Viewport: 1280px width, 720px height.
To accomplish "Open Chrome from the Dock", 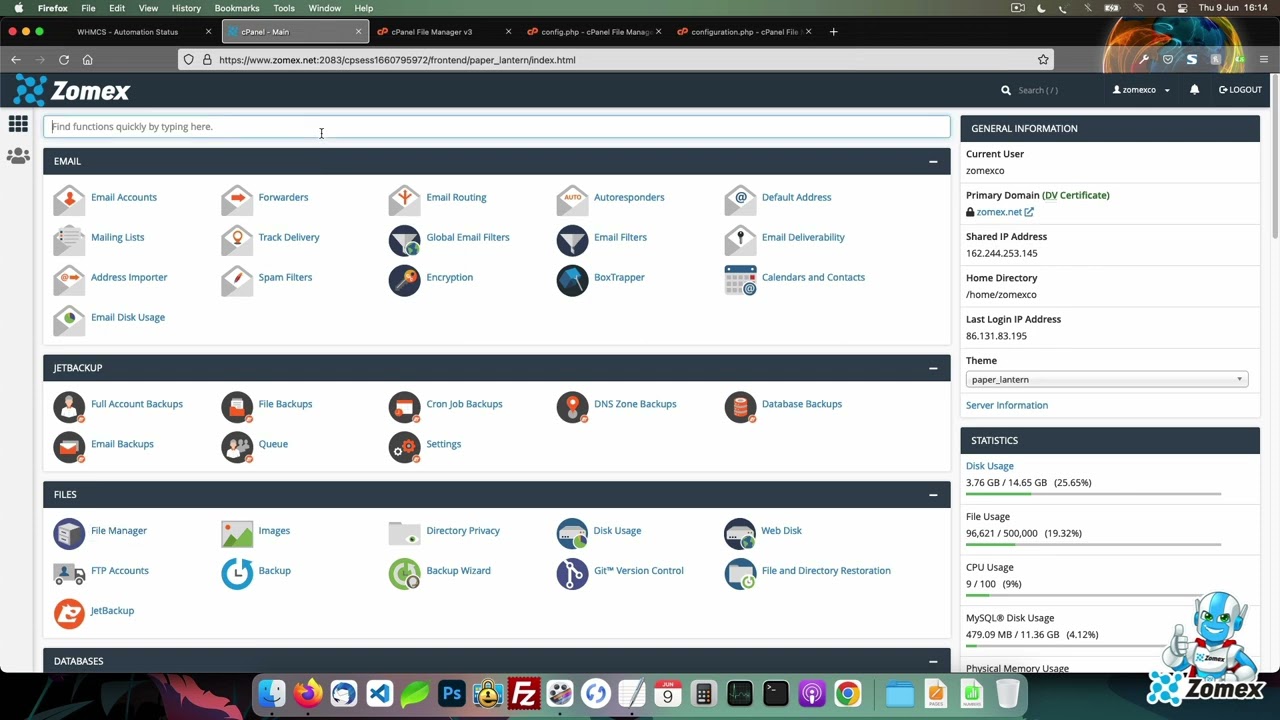I will pos(848,693).
